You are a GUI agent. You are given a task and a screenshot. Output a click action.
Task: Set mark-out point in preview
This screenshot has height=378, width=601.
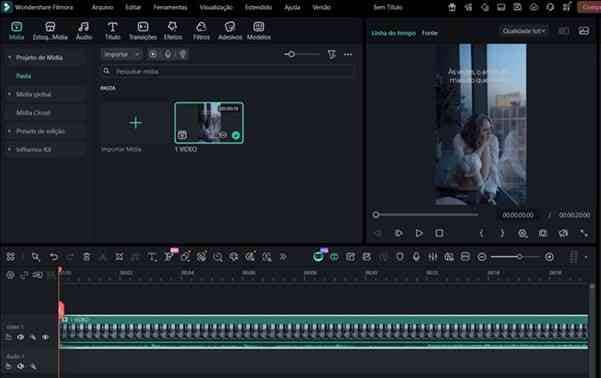(x=502, y=233)
